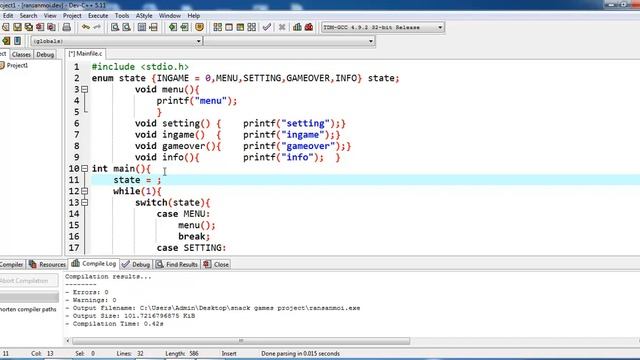The width and height of the screenshot is (640, 360).
Task: Open Profile Analysis chart icon
Action: pyautogui.click(x=298, y=27)
